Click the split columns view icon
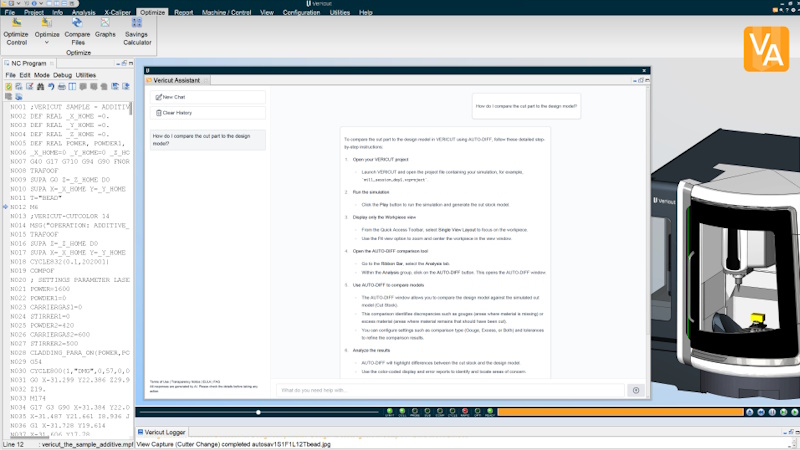The width and height of the screenshot is (800, 450). coord(72,87)
